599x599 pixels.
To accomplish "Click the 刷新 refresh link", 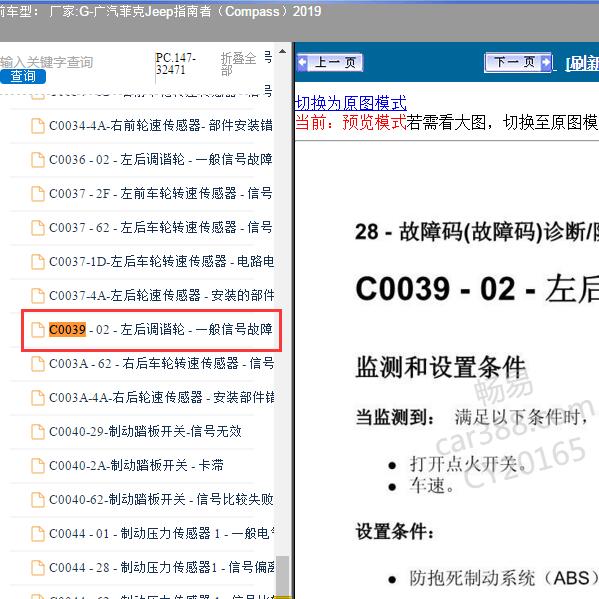I will click(x=582, y=63).
